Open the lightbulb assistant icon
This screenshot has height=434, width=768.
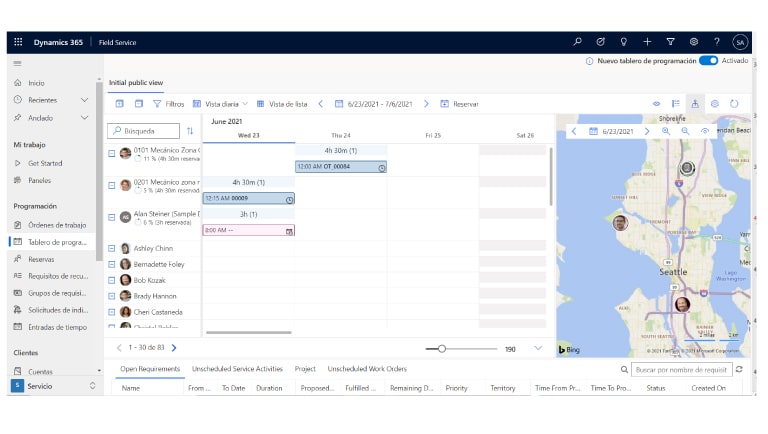pyautogui.click(x=624, y=42)
